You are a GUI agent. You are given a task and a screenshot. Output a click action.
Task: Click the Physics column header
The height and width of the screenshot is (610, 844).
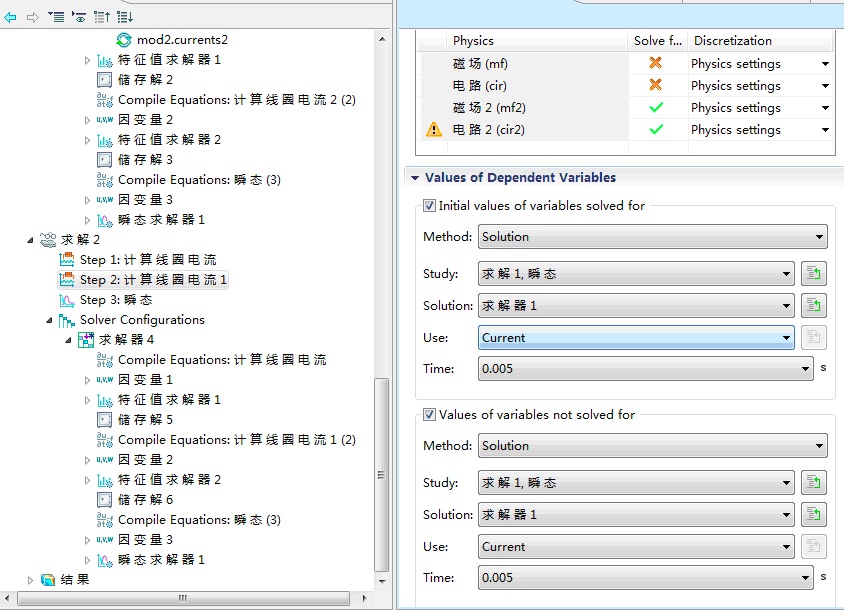click(x=473, y=41)
